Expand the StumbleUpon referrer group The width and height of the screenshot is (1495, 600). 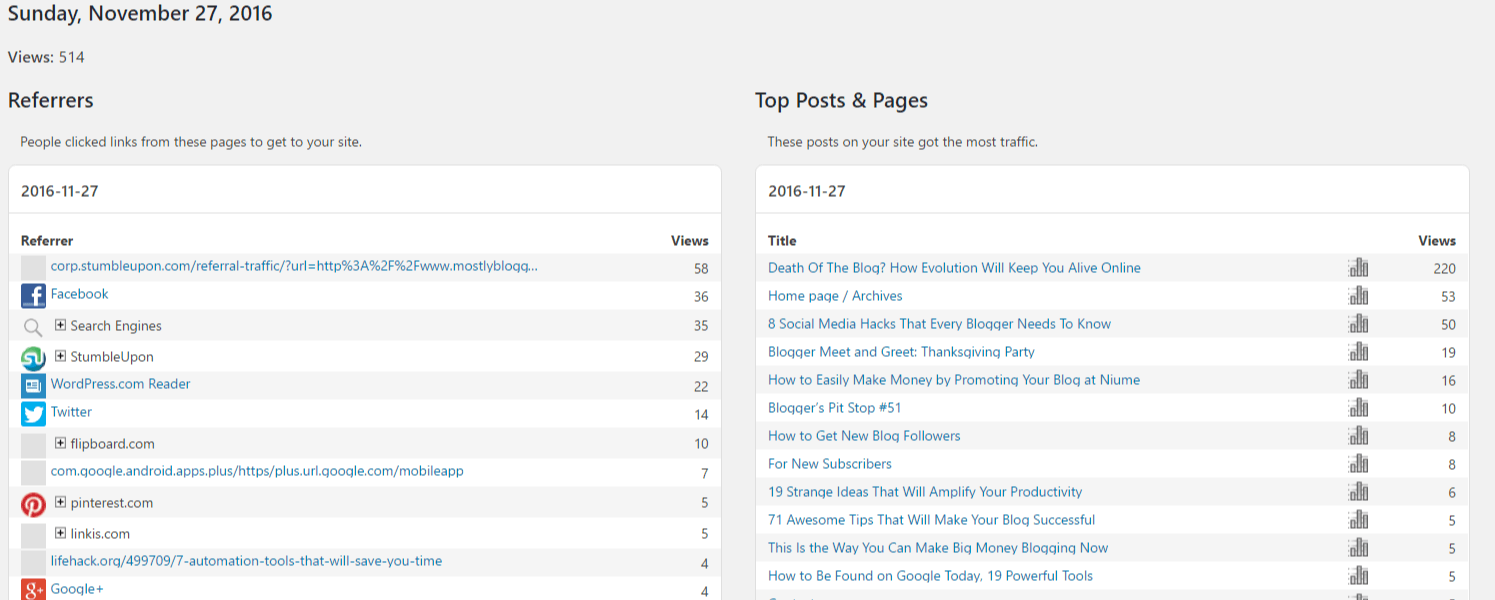[59, 356]
